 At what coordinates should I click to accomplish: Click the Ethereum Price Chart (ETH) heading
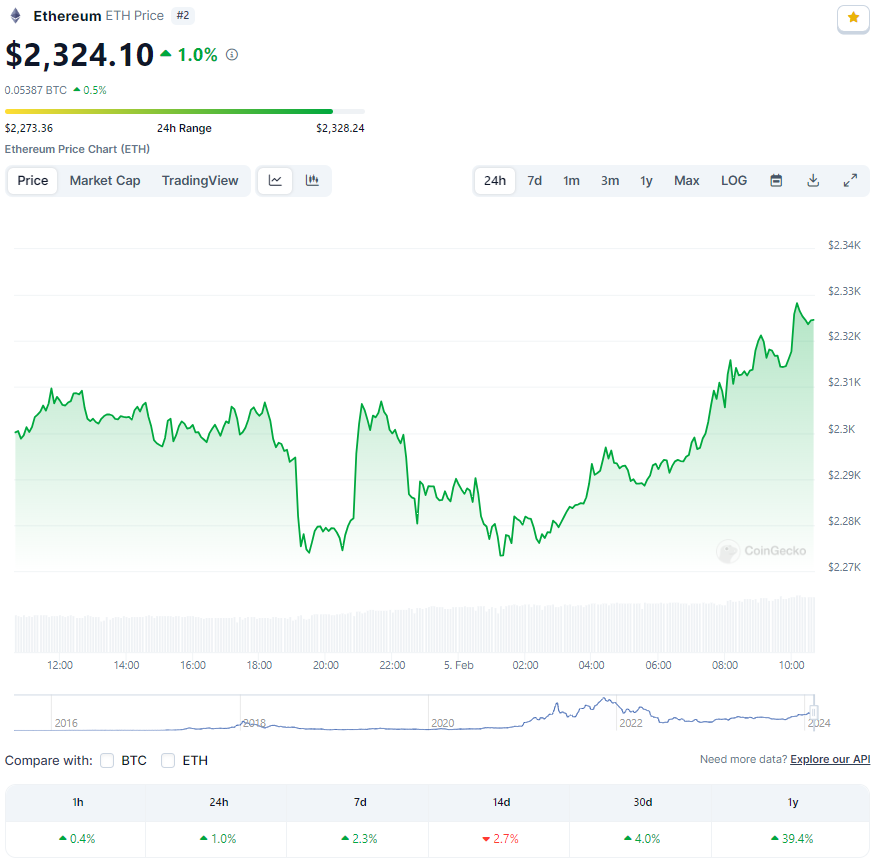pyautogui.click(x=77, y=149)
